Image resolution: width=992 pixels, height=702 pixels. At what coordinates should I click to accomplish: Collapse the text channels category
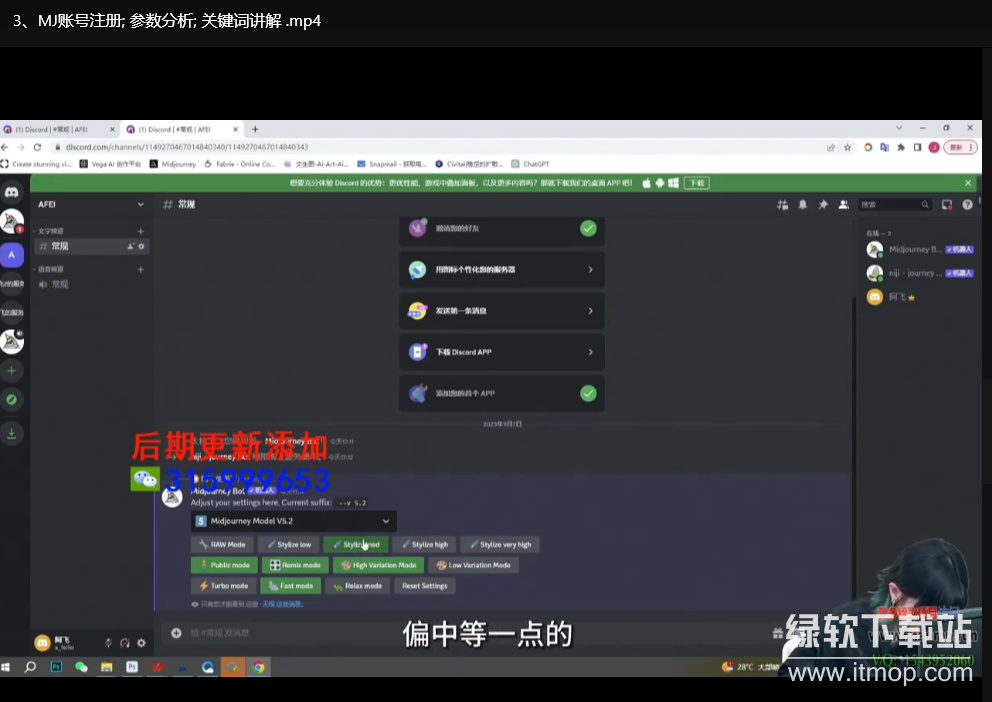tap(49, 231)
